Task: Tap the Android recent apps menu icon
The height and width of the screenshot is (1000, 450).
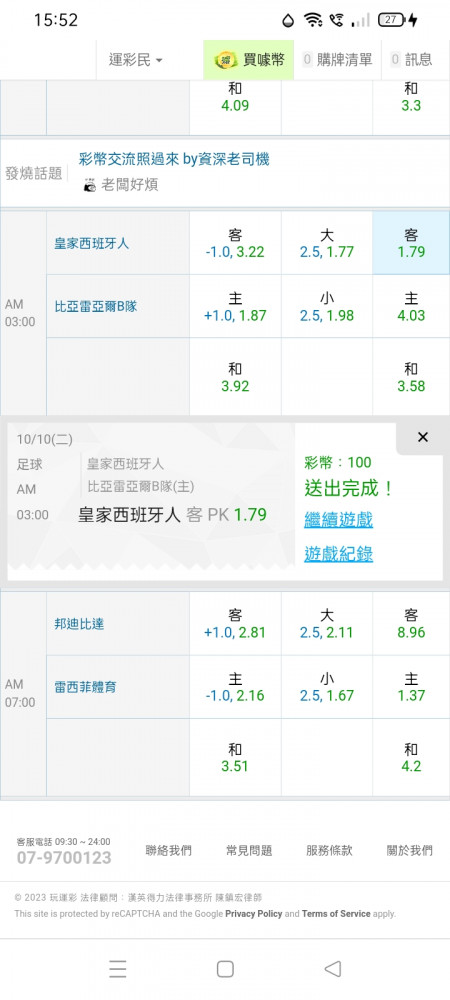Action: click(117, 969)
